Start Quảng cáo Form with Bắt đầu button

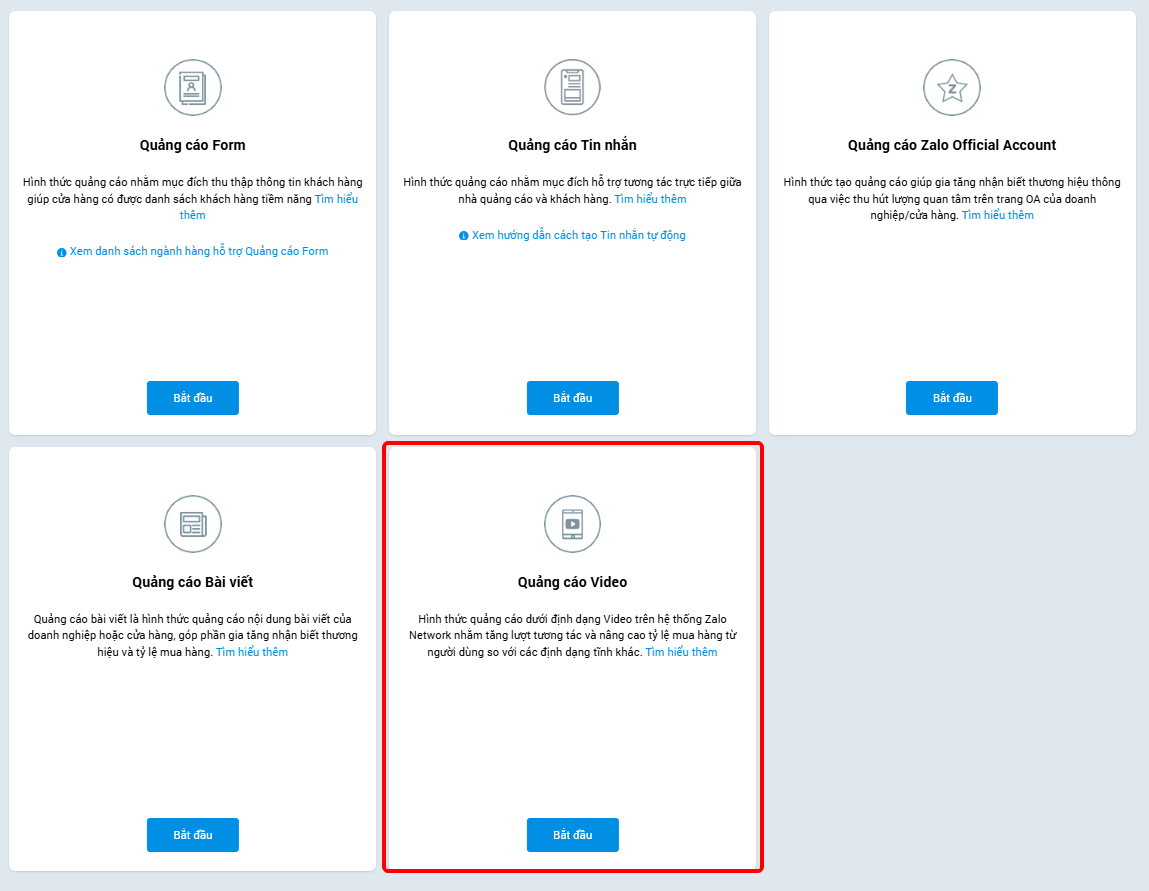tap(193, 398)
